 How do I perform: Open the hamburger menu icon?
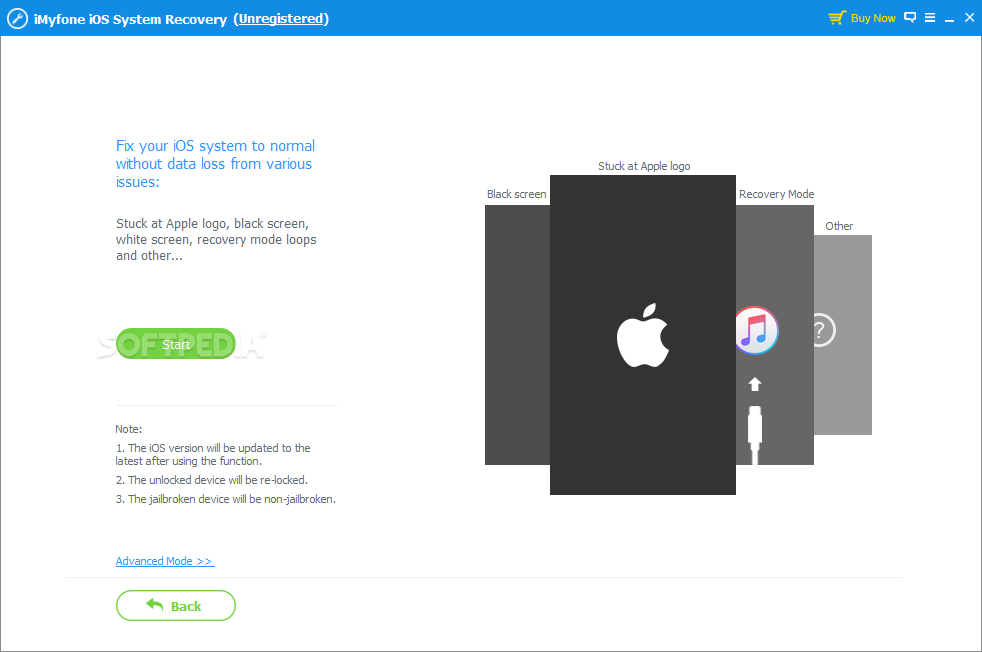pos(930,18)
